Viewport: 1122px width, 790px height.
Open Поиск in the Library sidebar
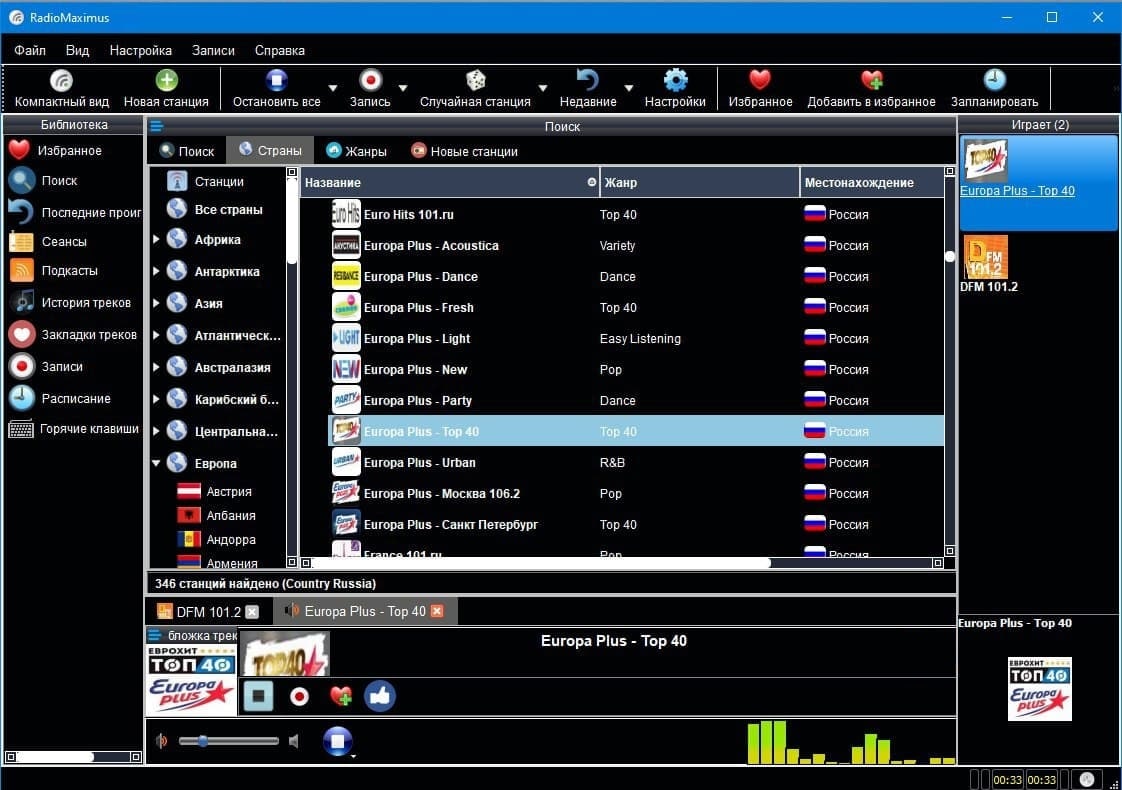pyautogui.click(x=43, y=180)
